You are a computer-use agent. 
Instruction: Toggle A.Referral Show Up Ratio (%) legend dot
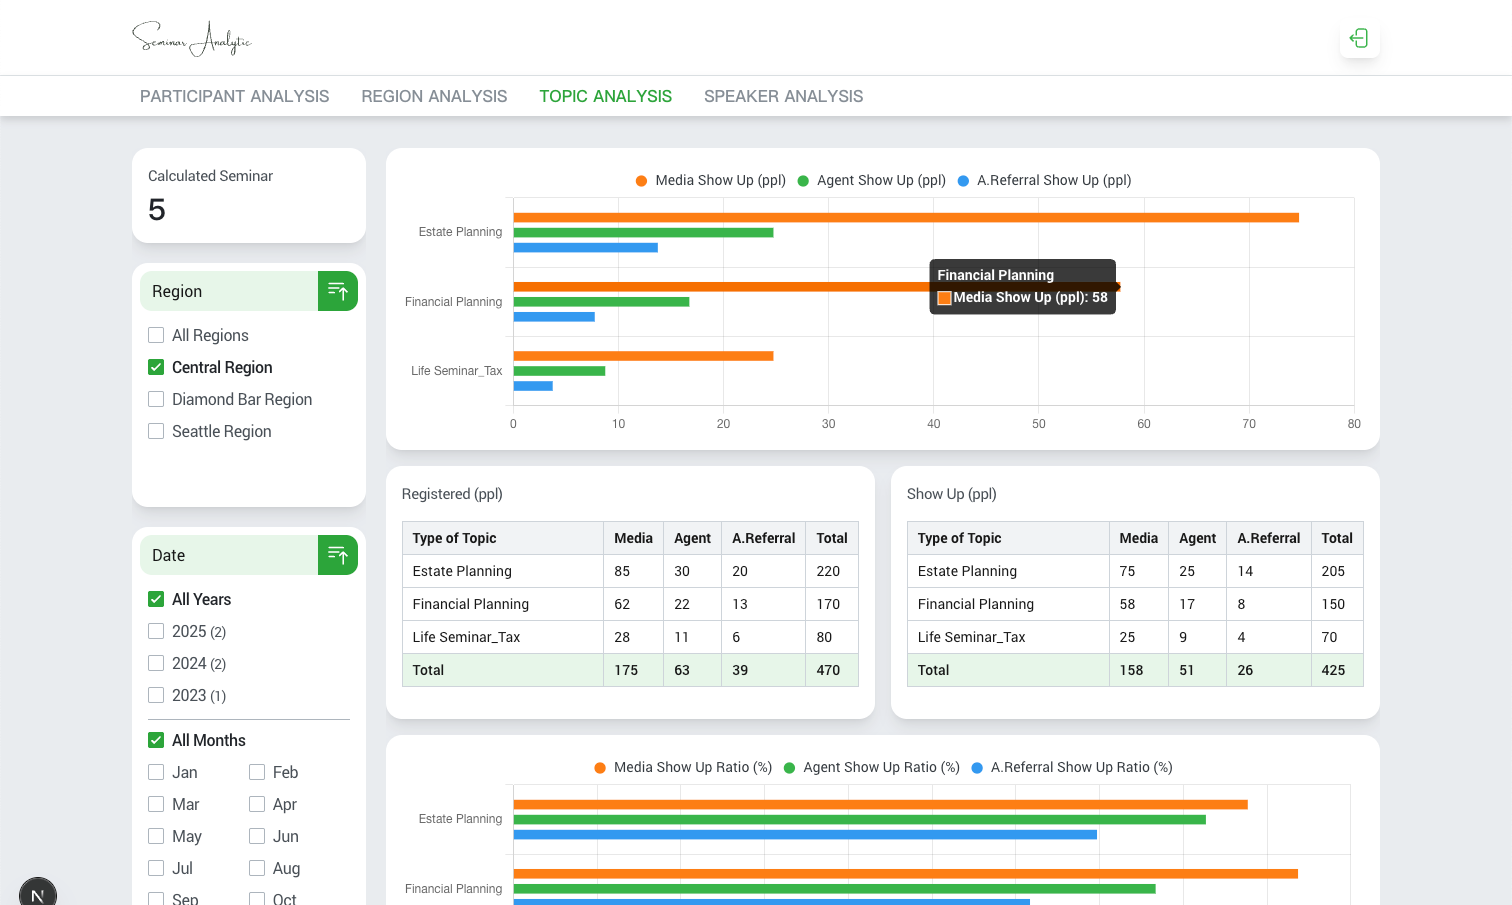click(977, 768)
